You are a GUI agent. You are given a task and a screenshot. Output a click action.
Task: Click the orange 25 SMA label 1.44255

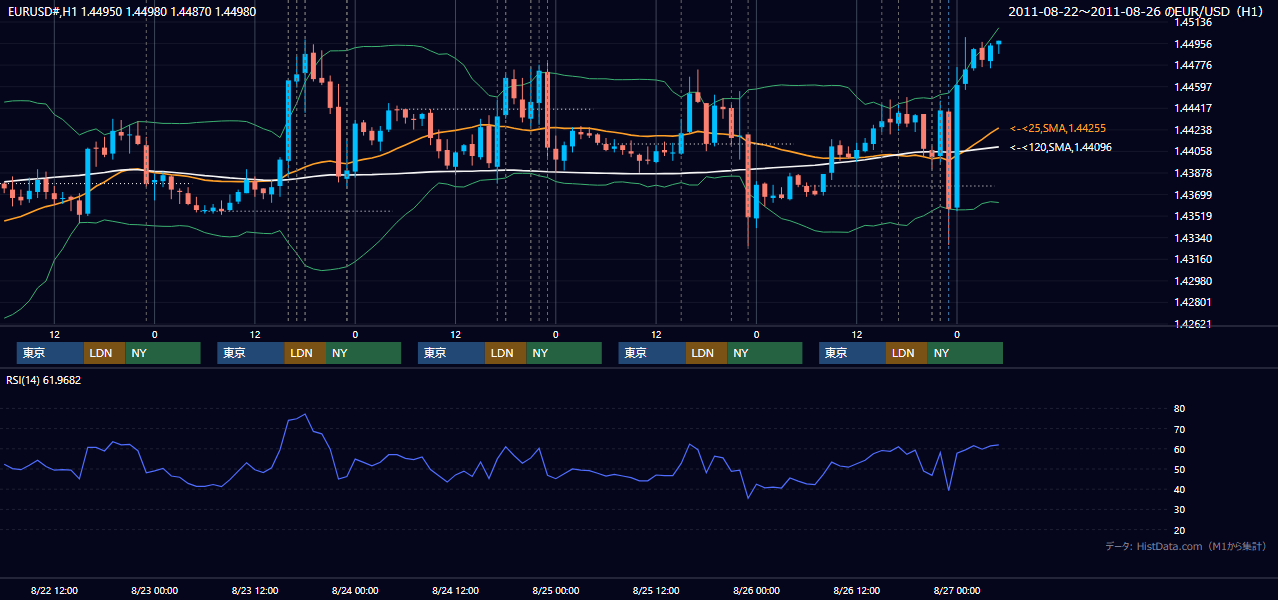tap(1058, 128)
